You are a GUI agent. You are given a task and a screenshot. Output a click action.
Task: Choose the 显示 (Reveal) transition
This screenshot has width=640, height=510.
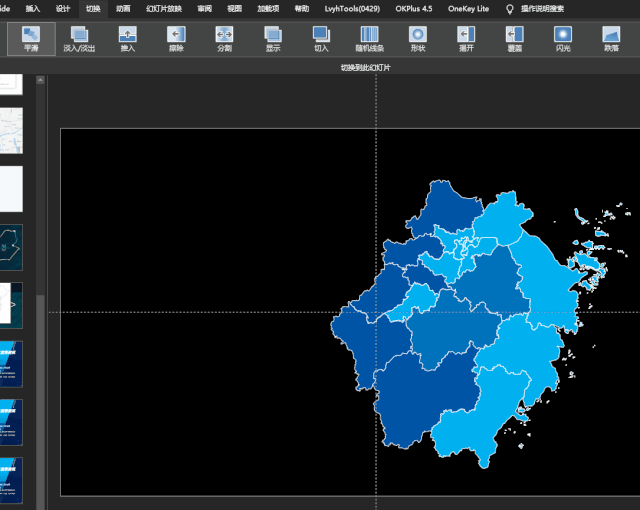[273, 39]
